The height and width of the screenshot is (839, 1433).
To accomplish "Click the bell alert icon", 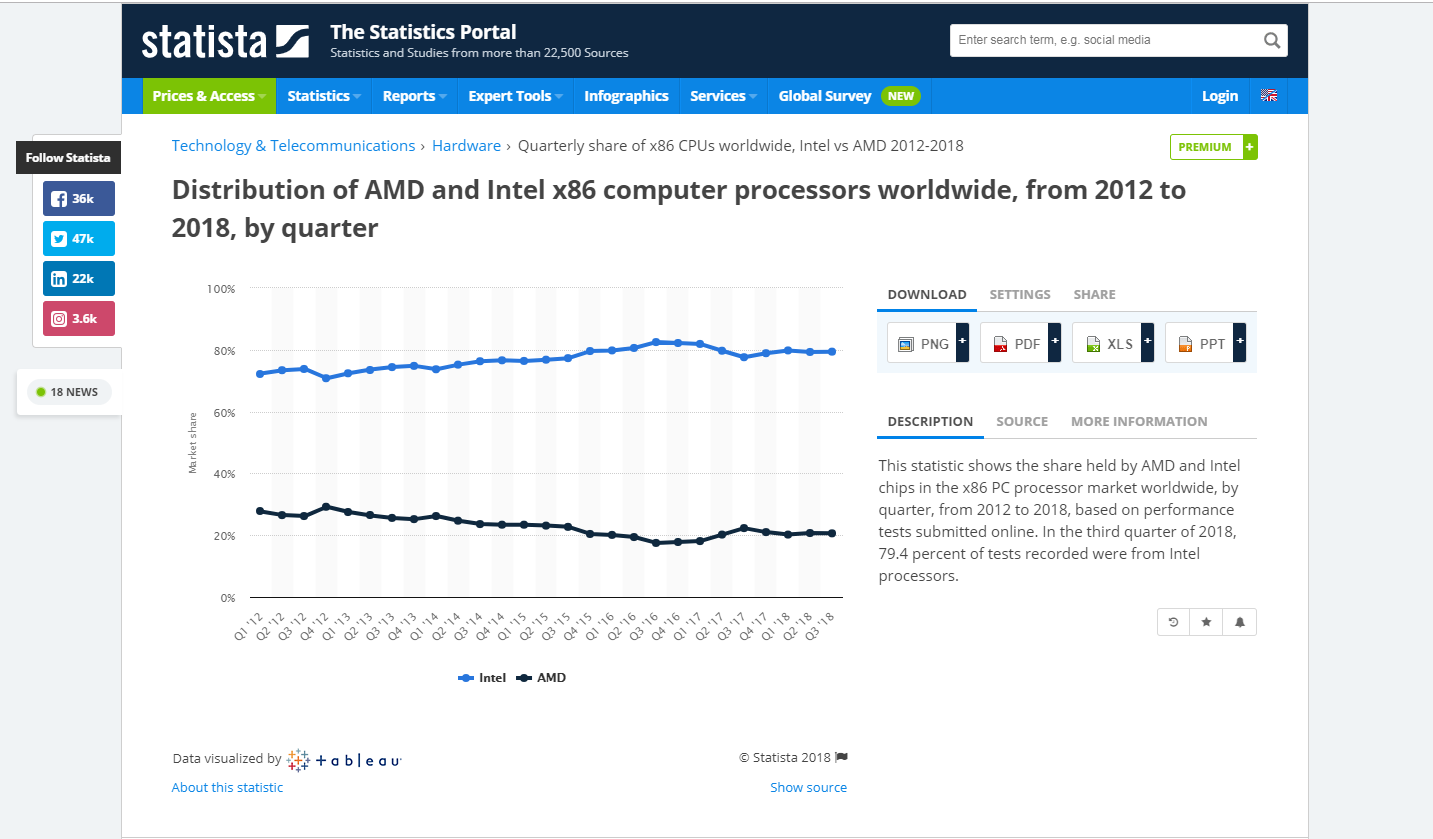I will click(1240, 622).
